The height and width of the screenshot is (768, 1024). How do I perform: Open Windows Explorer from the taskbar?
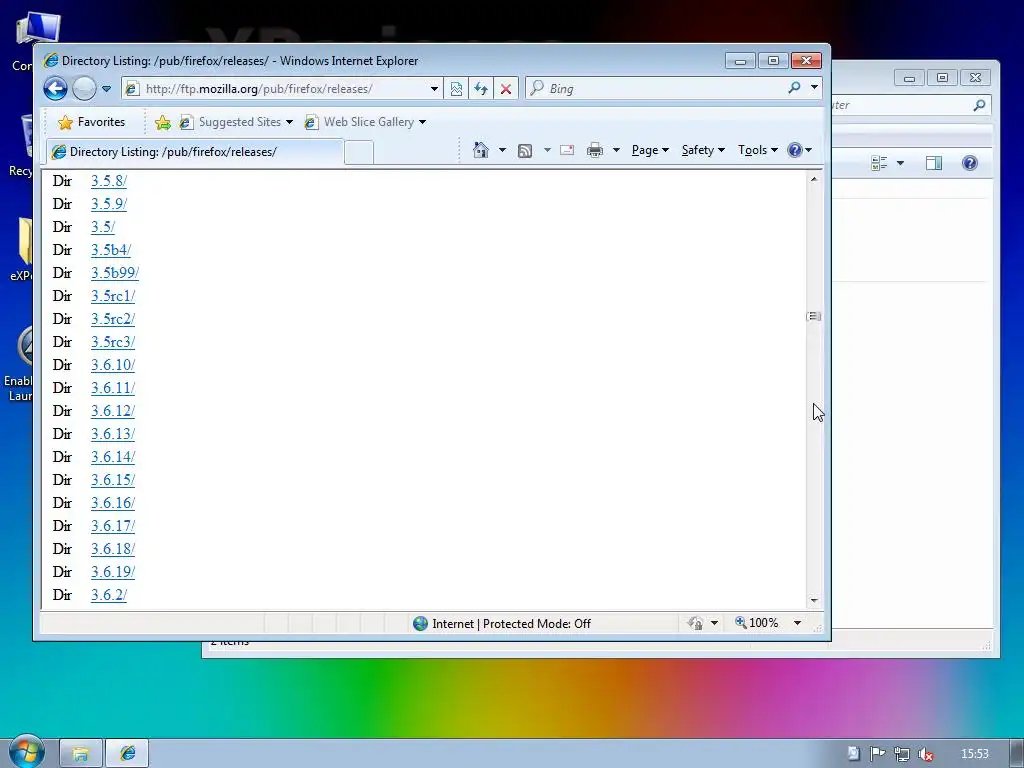(80, 754)
